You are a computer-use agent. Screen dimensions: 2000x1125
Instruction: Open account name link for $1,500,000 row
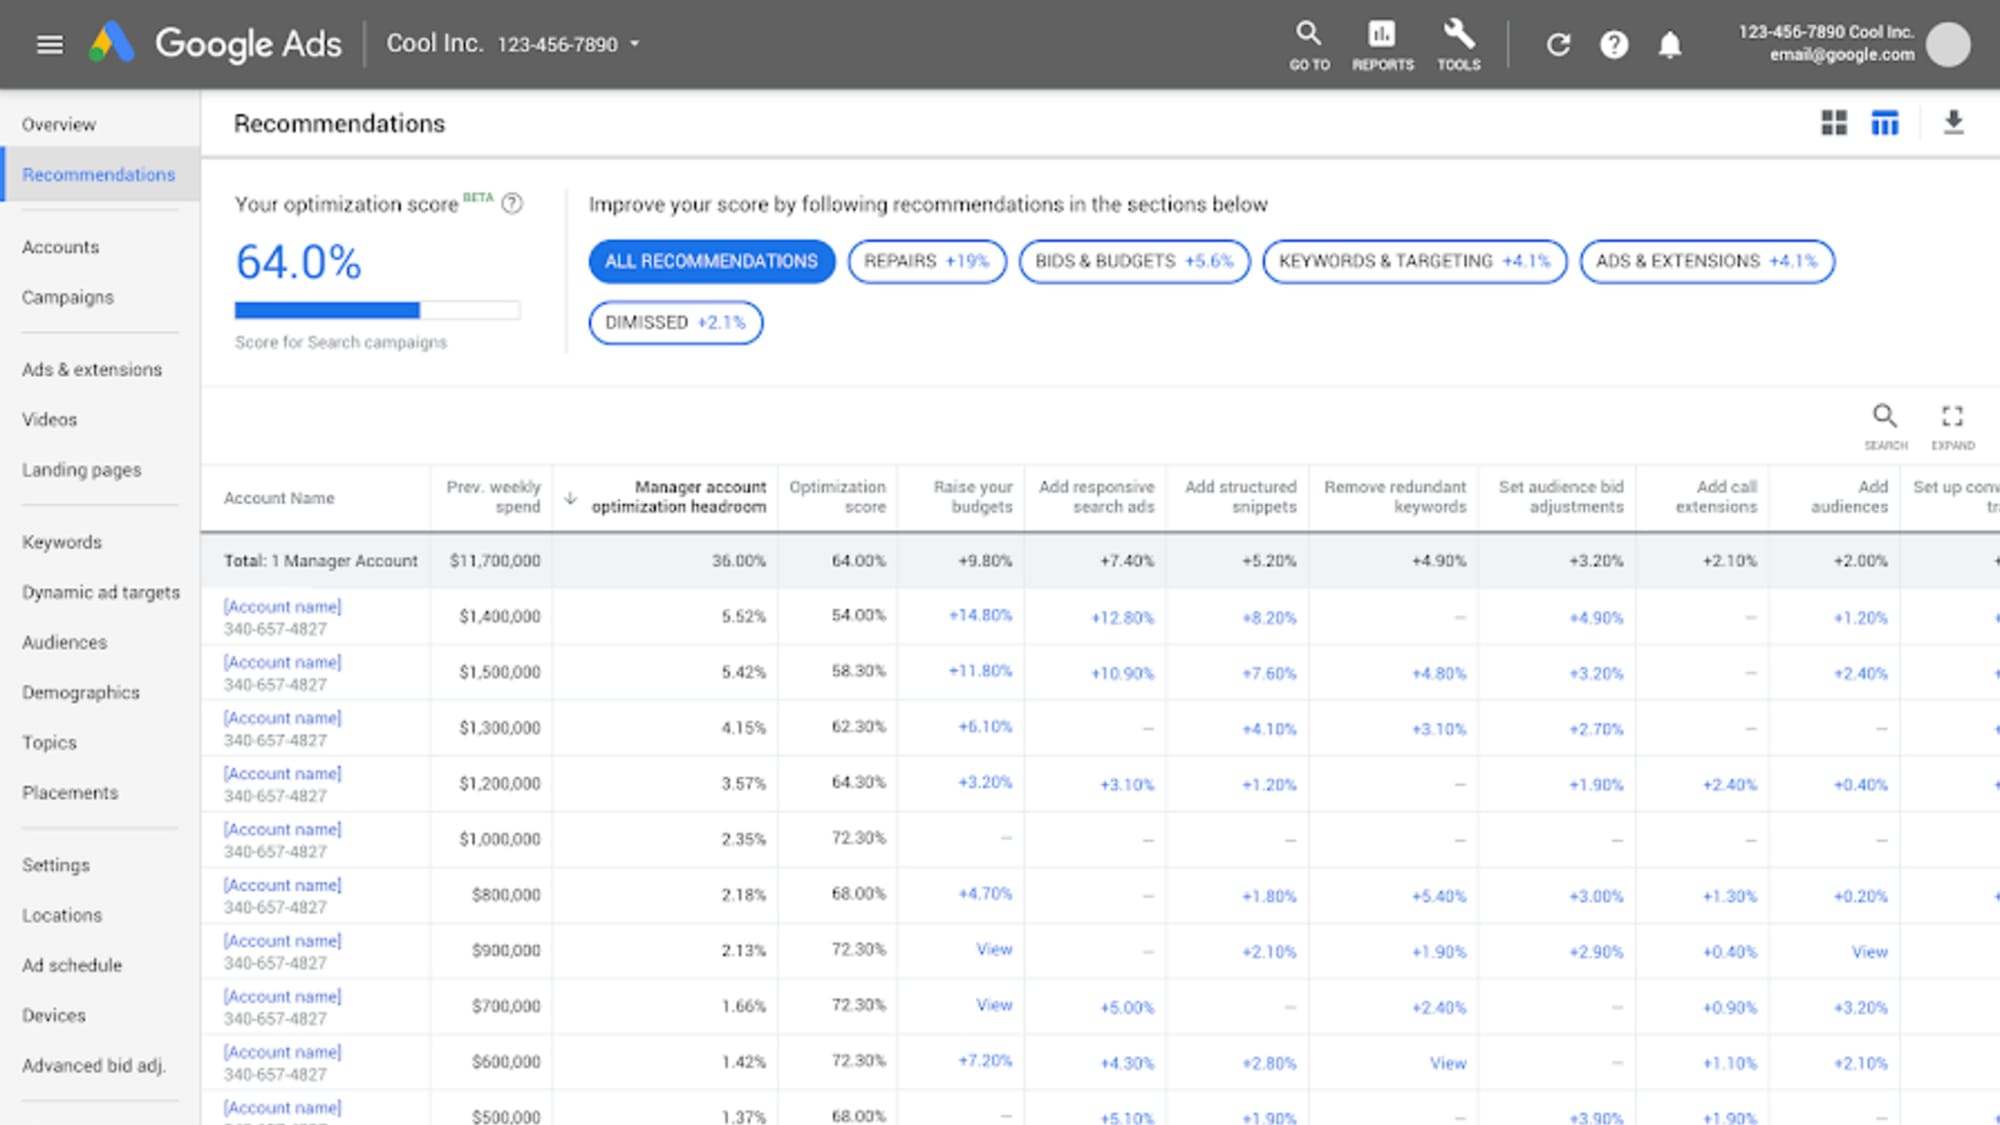click(x=282, y=662)
